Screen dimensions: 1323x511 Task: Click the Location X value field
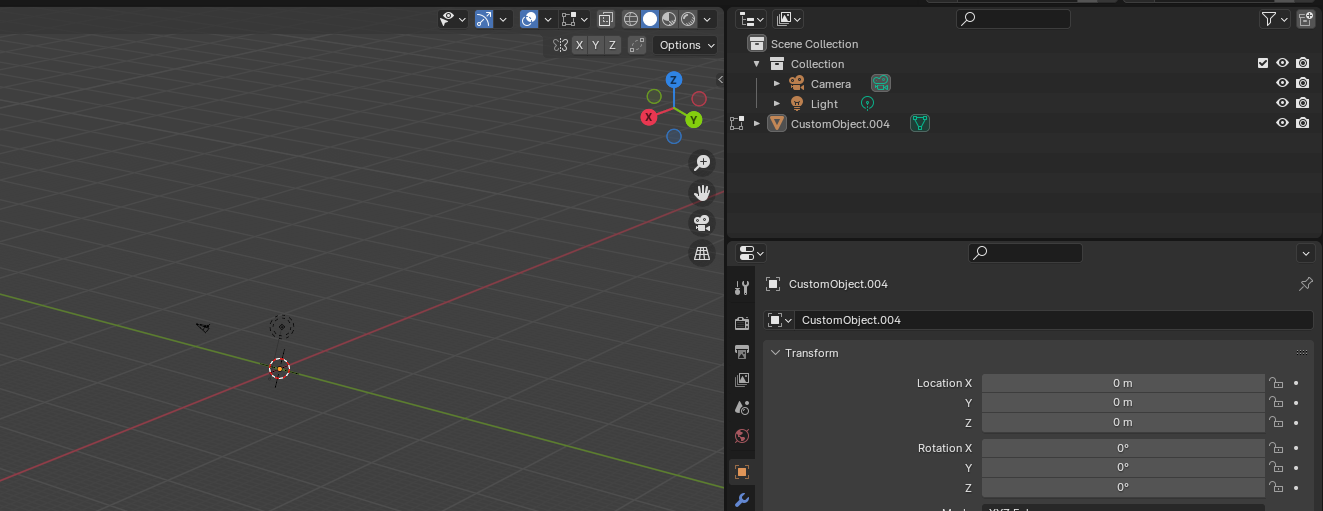pyautogui.click(x=1122, y=383)
